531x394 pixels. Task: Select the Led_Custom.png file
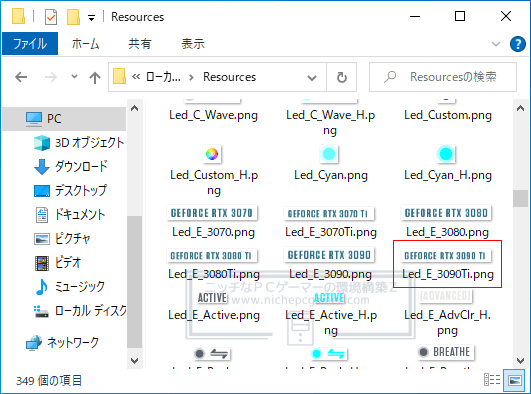coord(448,115)
